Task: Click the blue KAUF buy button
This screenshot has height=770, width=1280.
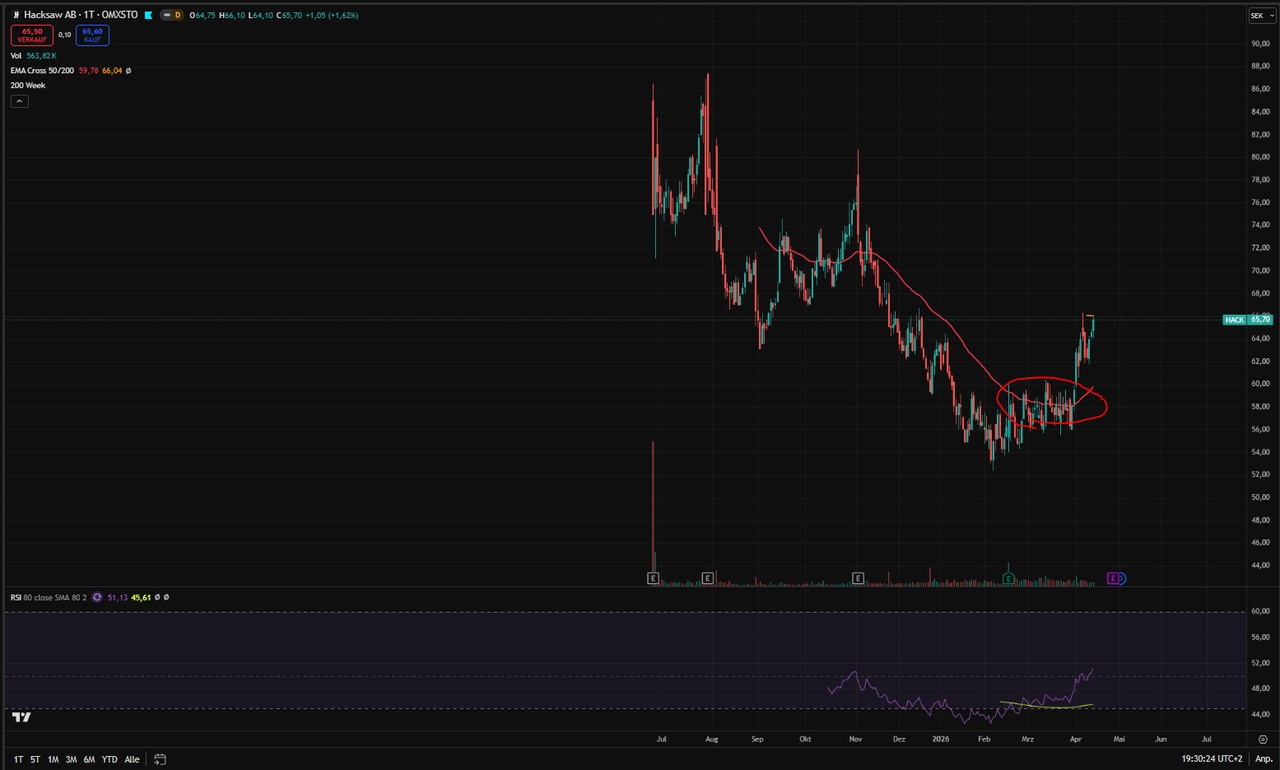Action: pyautogui.click(x=92, y=35)
